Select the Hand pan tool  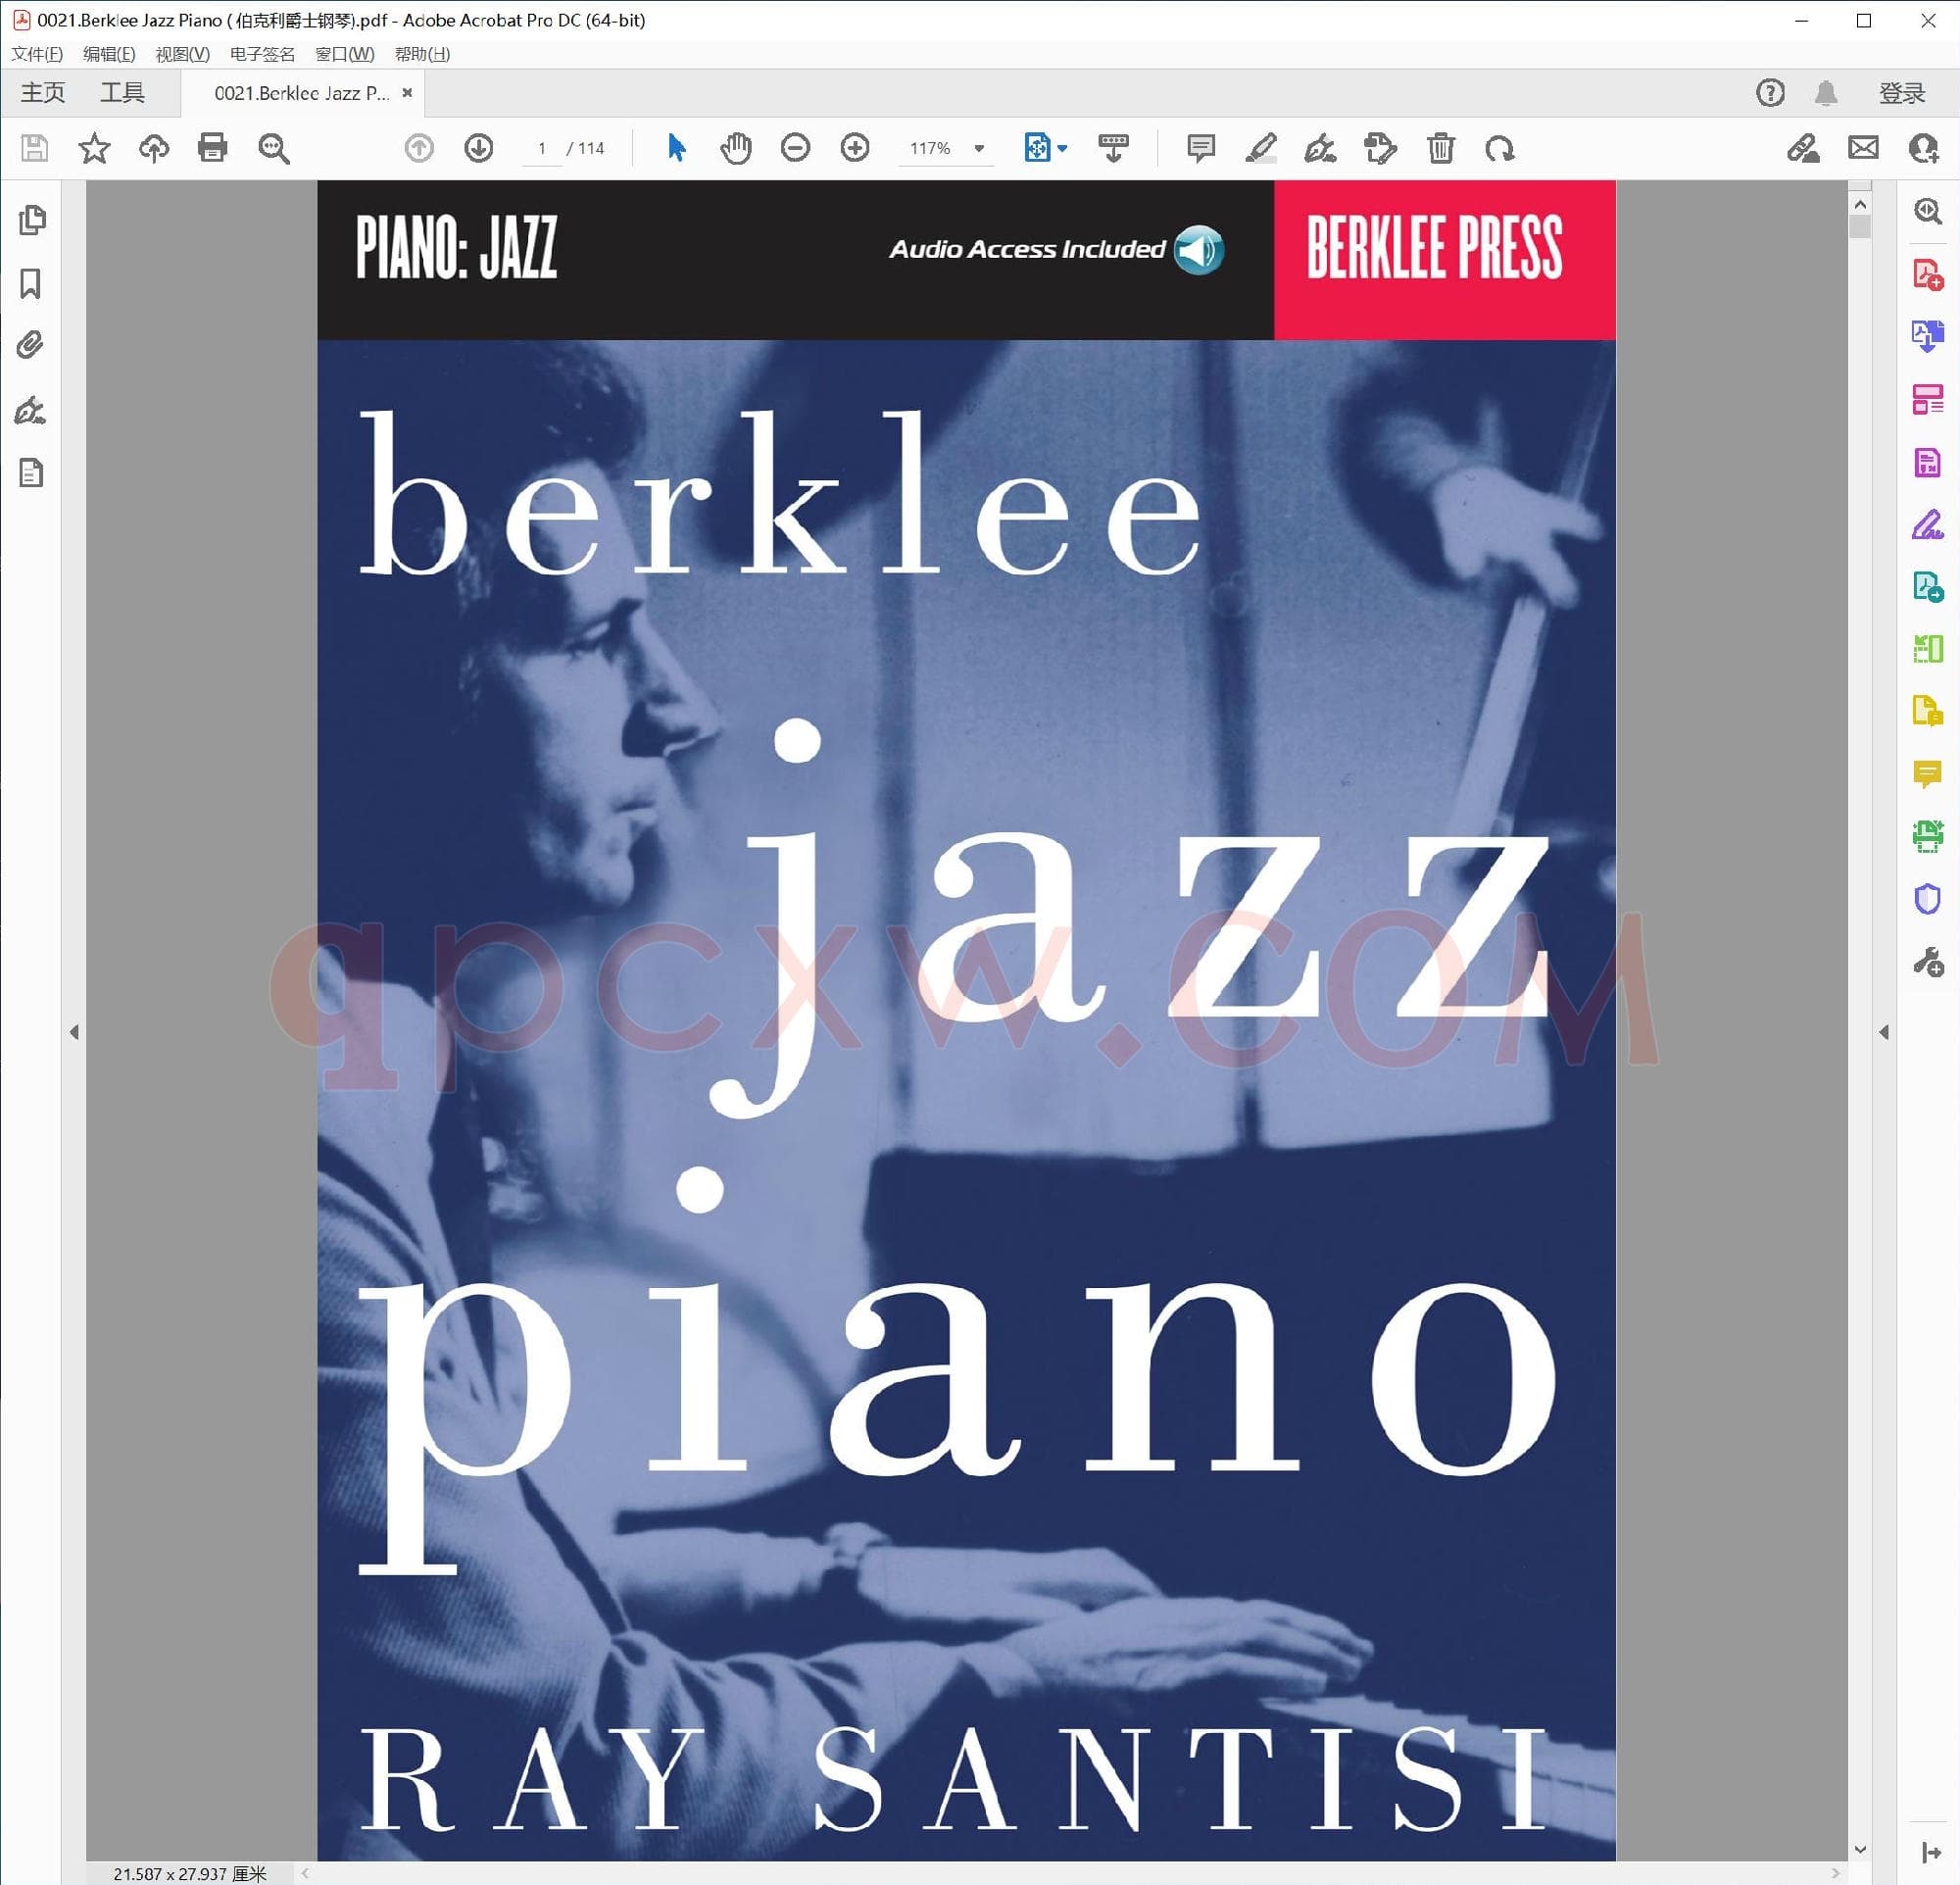click(735, 148)
